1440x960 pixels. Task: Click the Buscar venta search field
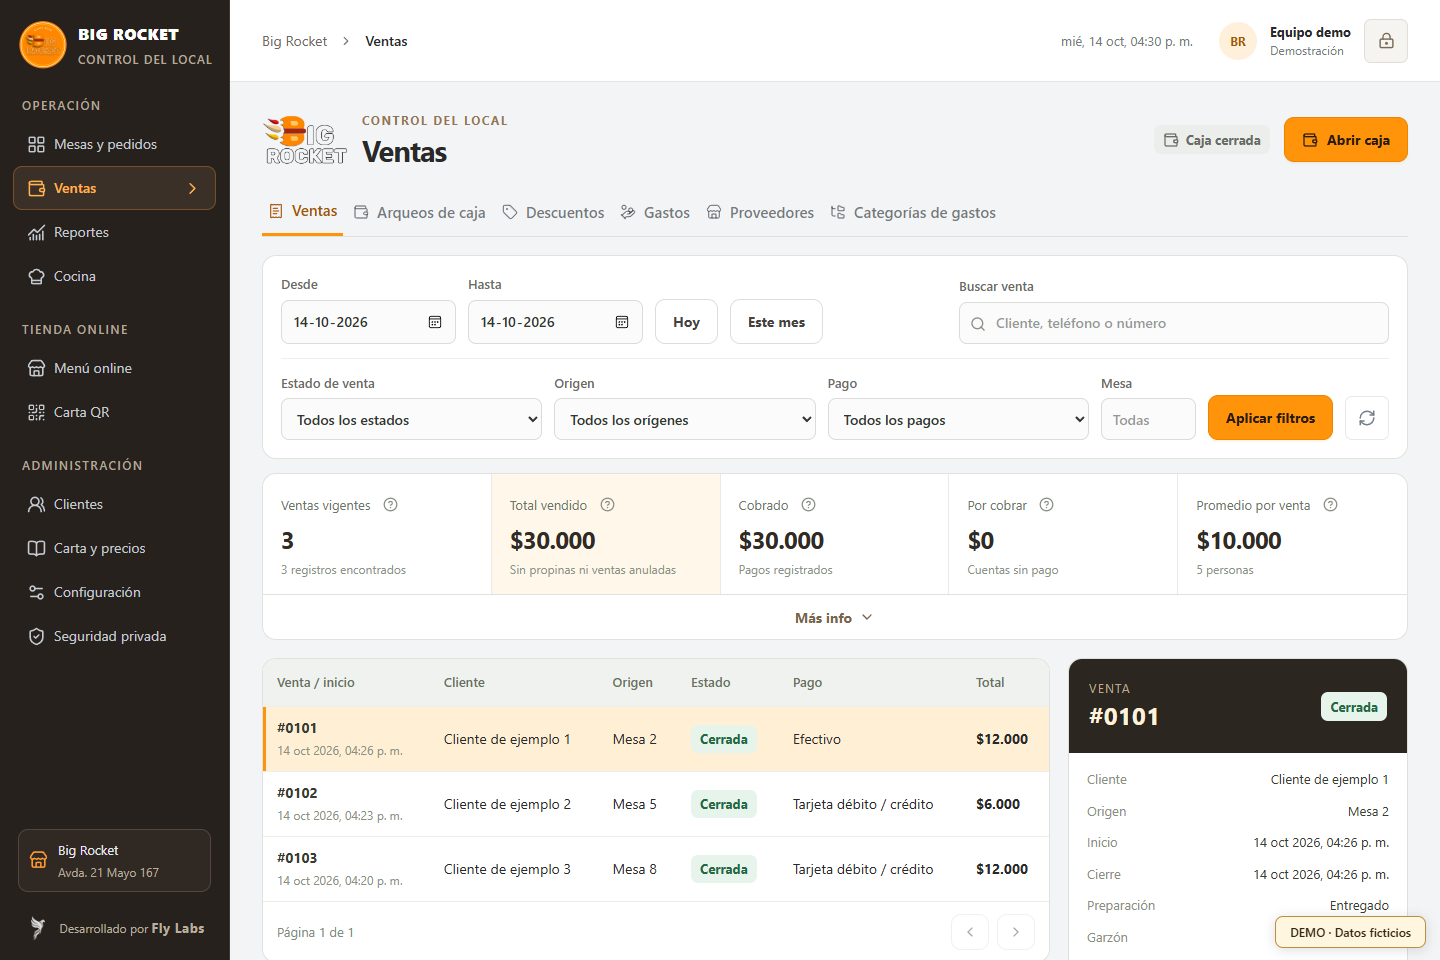pyautogui.click(x=1174, y=323)
